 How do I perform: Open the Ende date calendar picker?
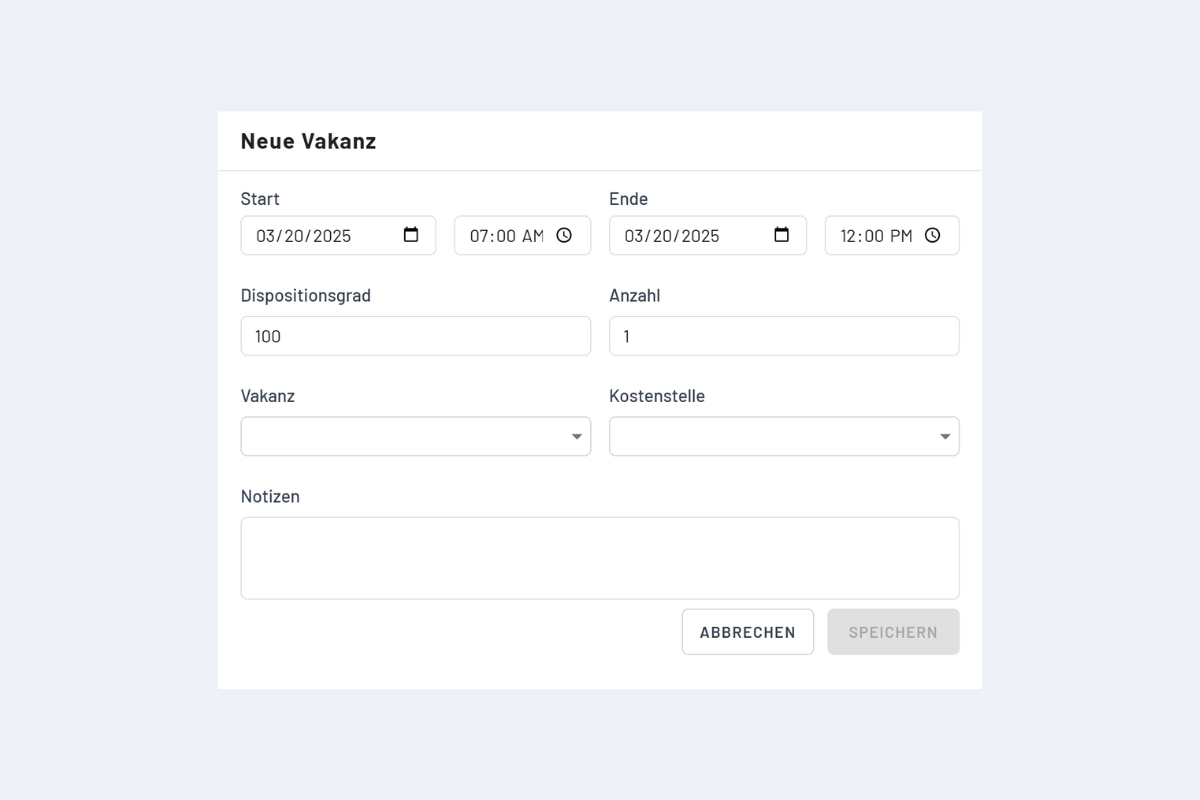[x=782, y=235]
